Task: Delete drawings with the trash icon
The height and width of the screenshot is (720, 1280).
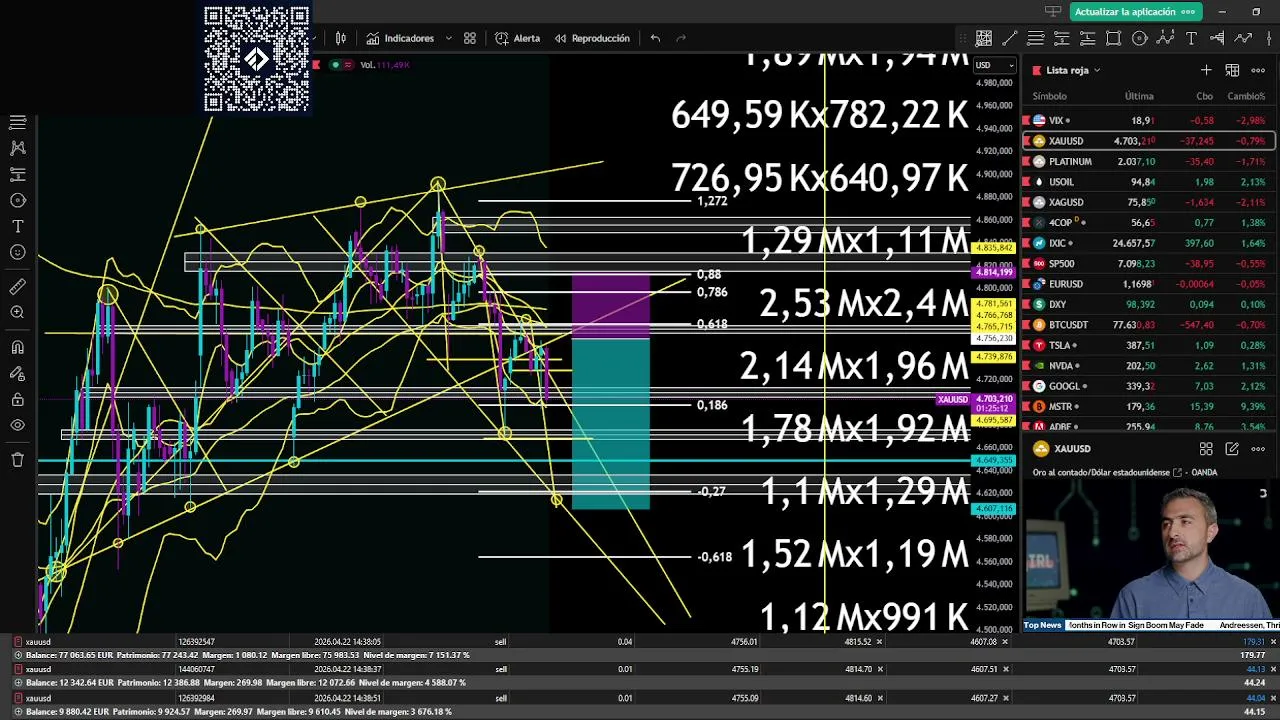Action: pyautogui.click(x=17, y=459)
